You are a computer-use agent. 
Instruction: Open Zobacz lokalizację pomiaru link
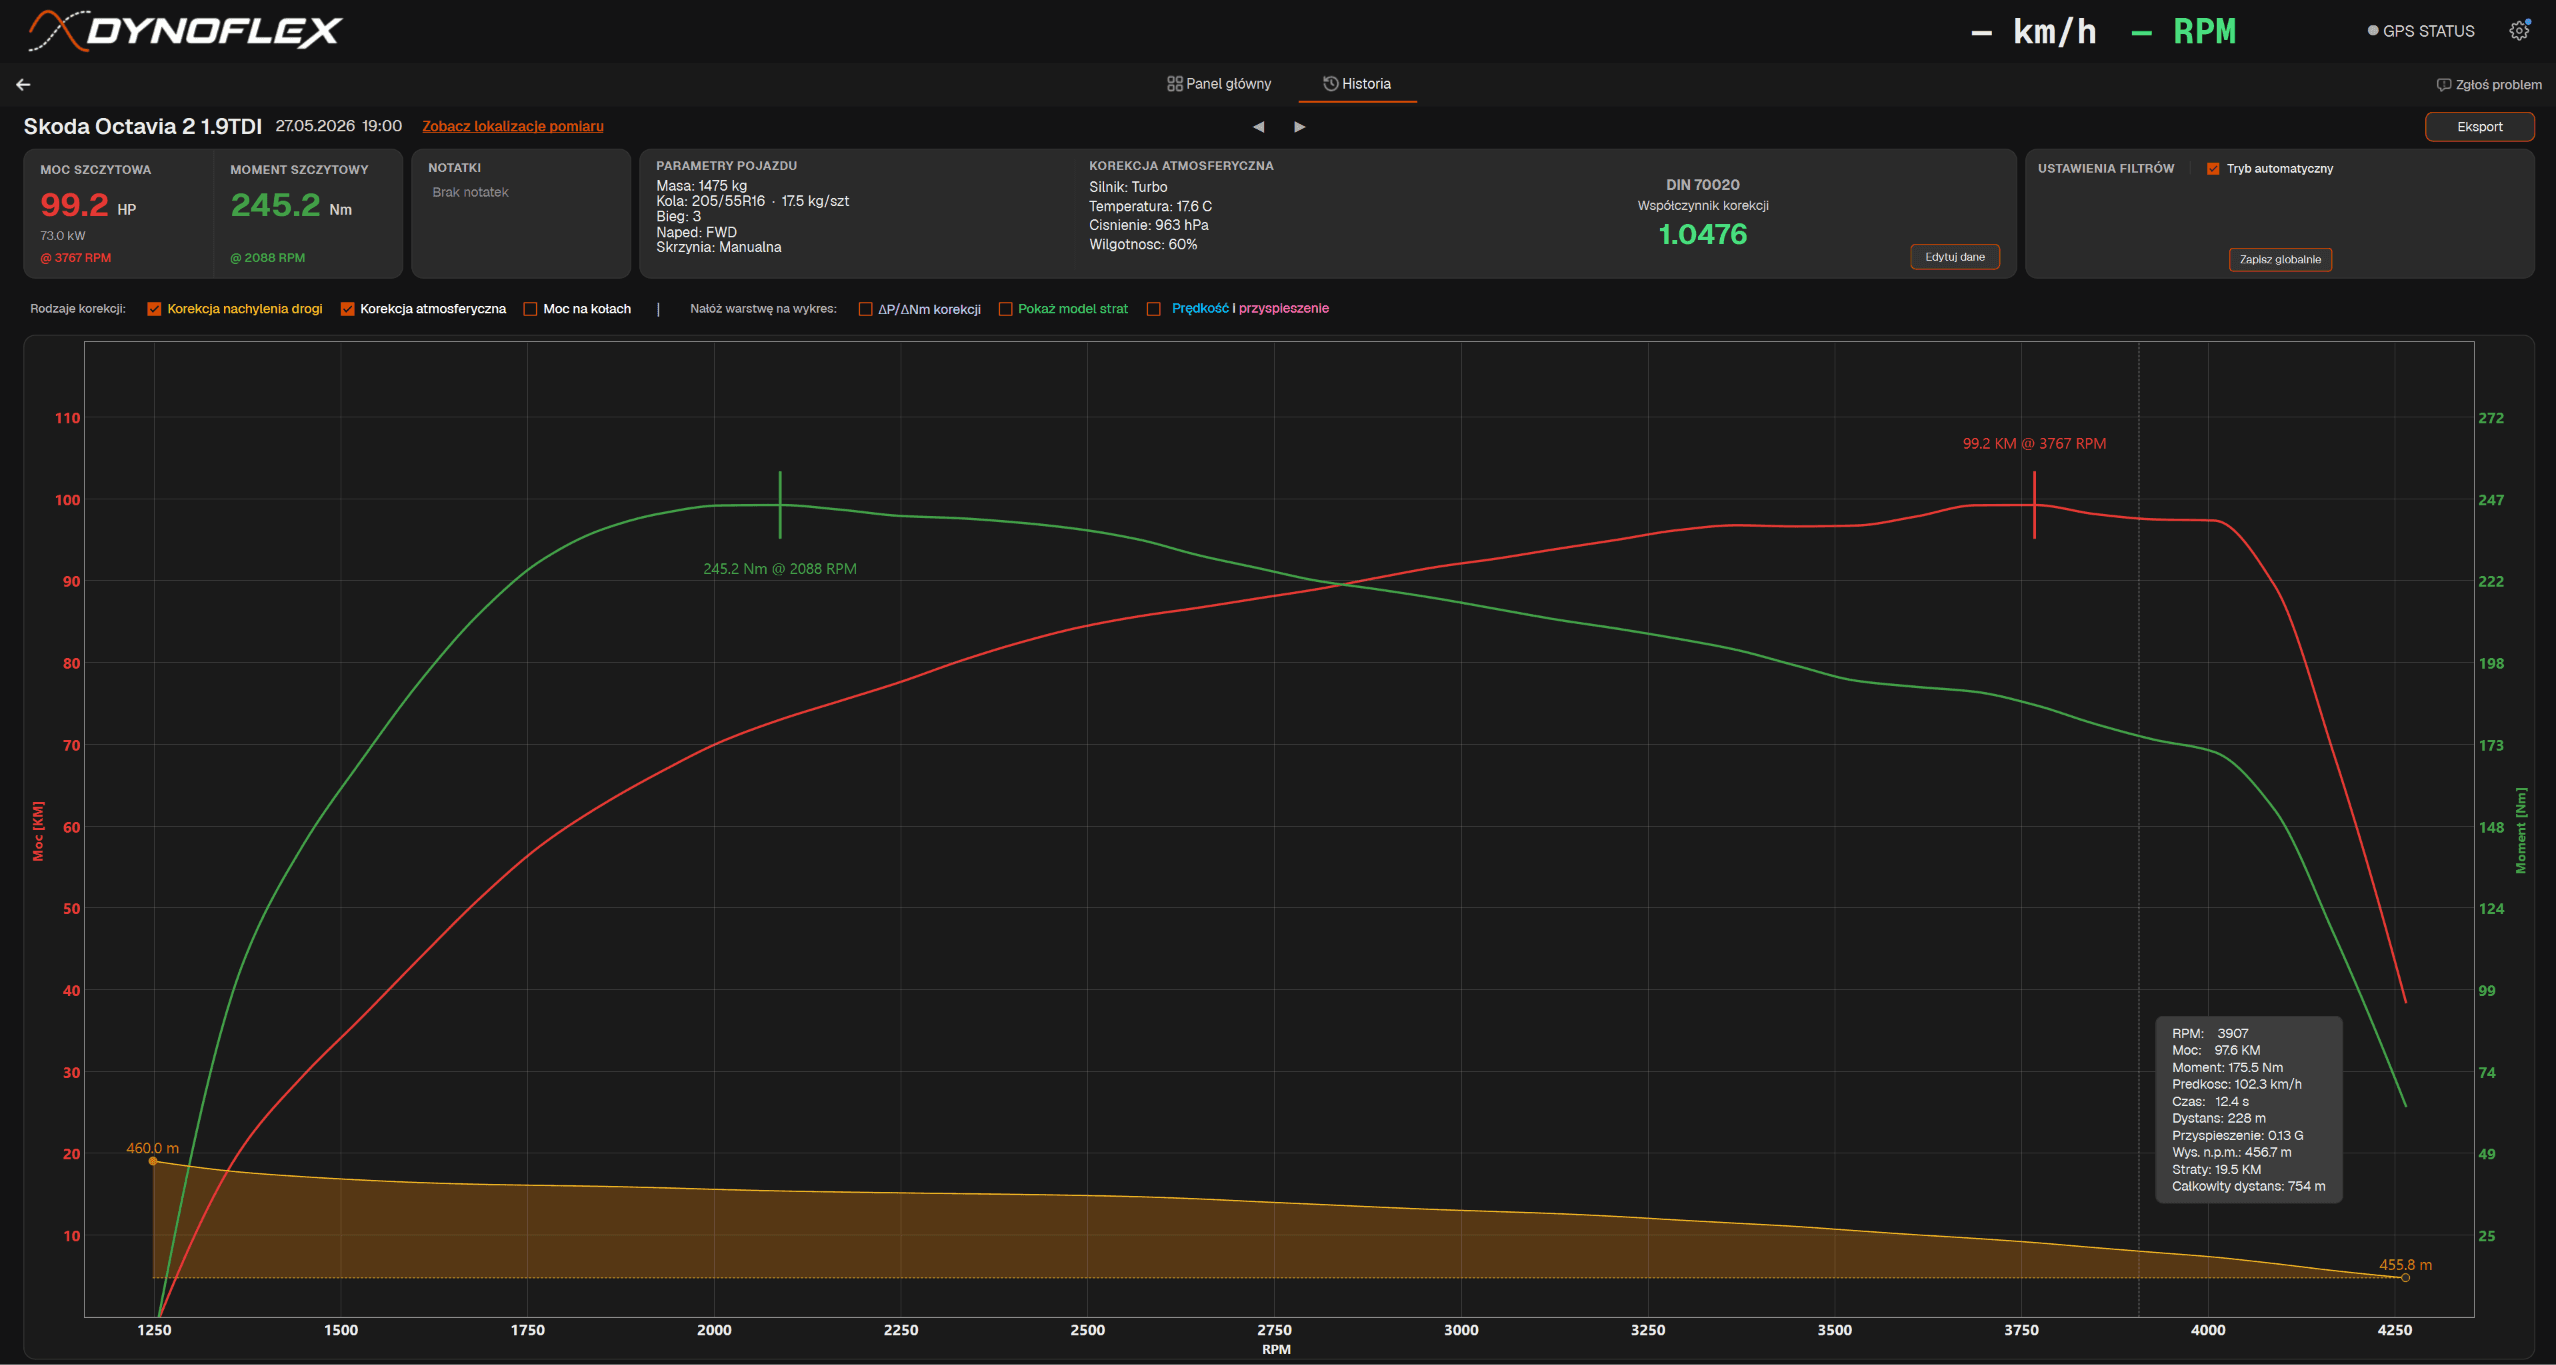click(x=512, y=126)
